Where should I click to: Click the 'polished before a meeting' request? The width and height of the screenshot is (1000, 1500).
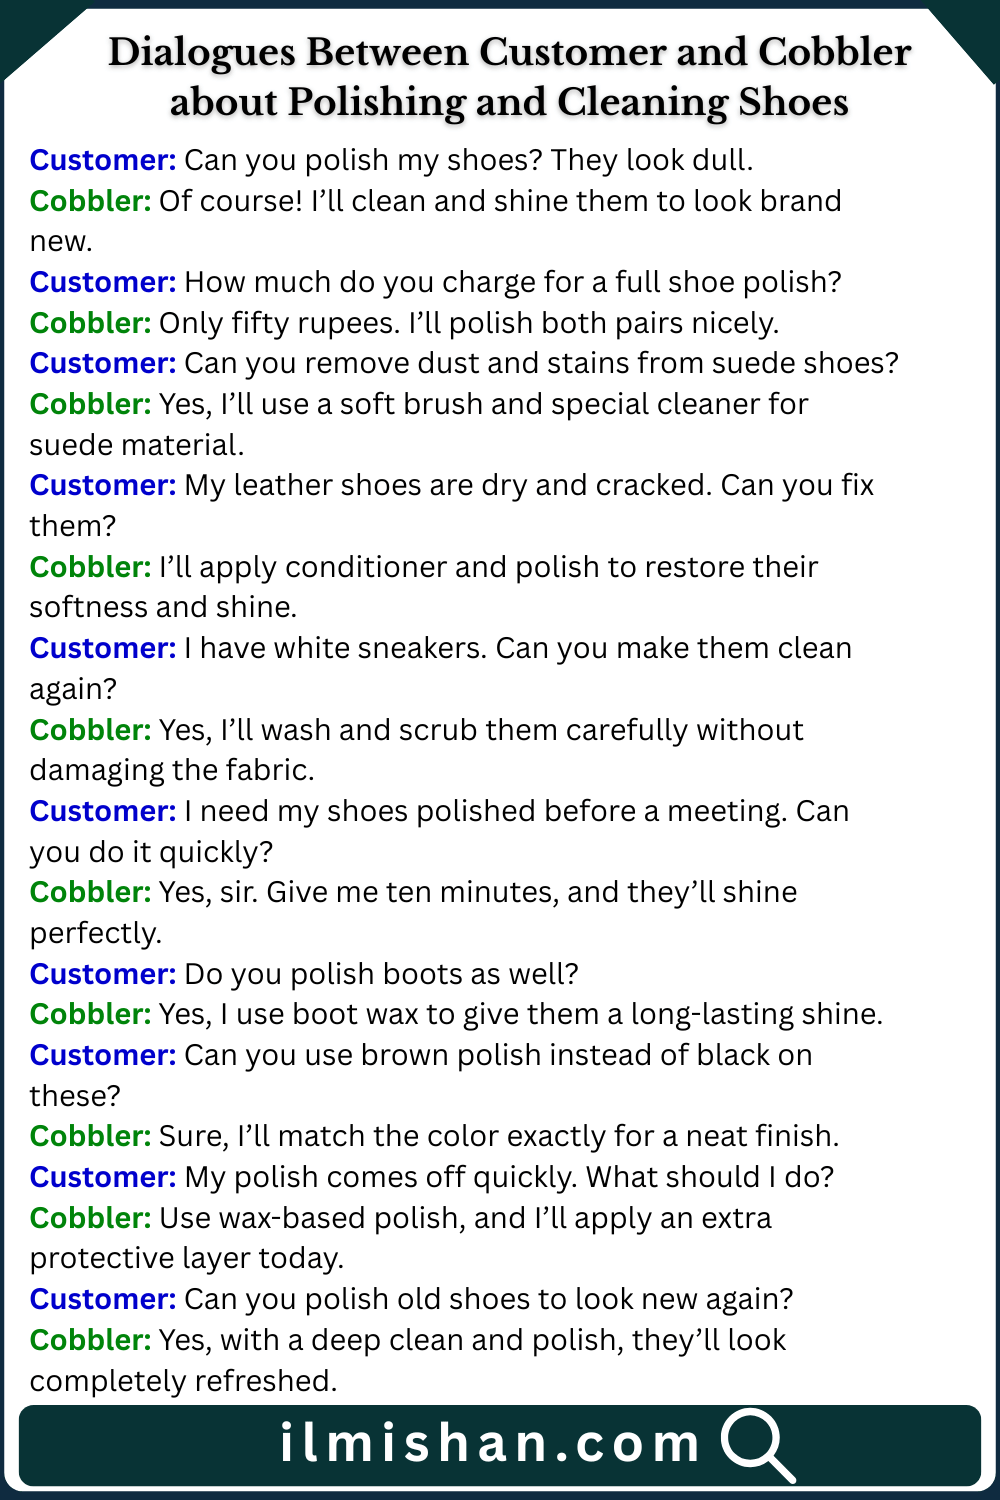516,811
